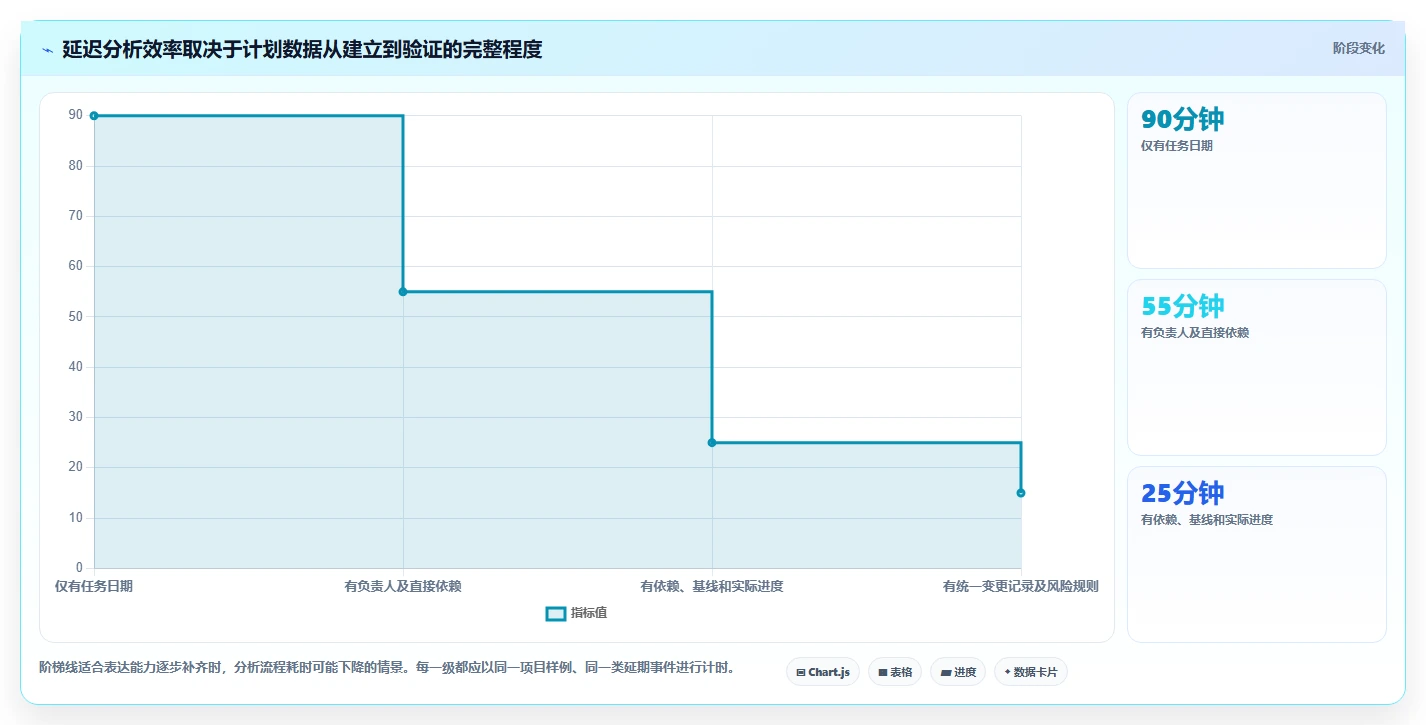Viewport: 1426px width, 725px height.
Task: Click the 仅有任务日期 caption in the first card
Action: pyautogui.click(x=1177, y=146)
